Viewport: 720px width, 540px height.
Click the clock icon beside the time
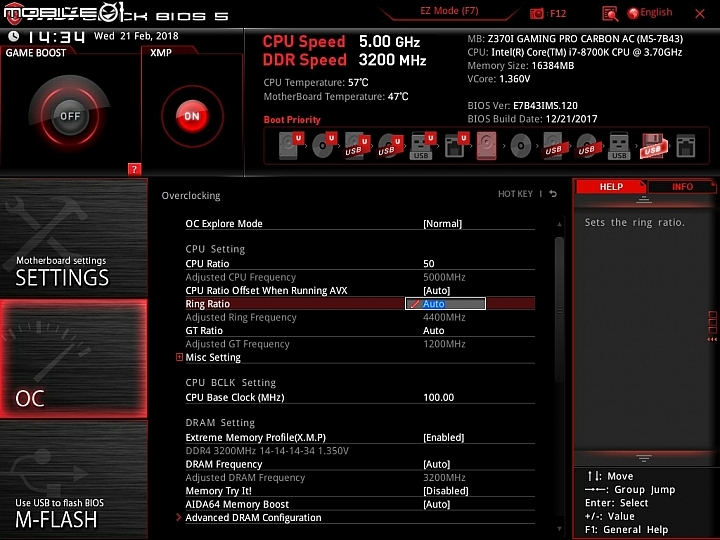pos(14,36)
